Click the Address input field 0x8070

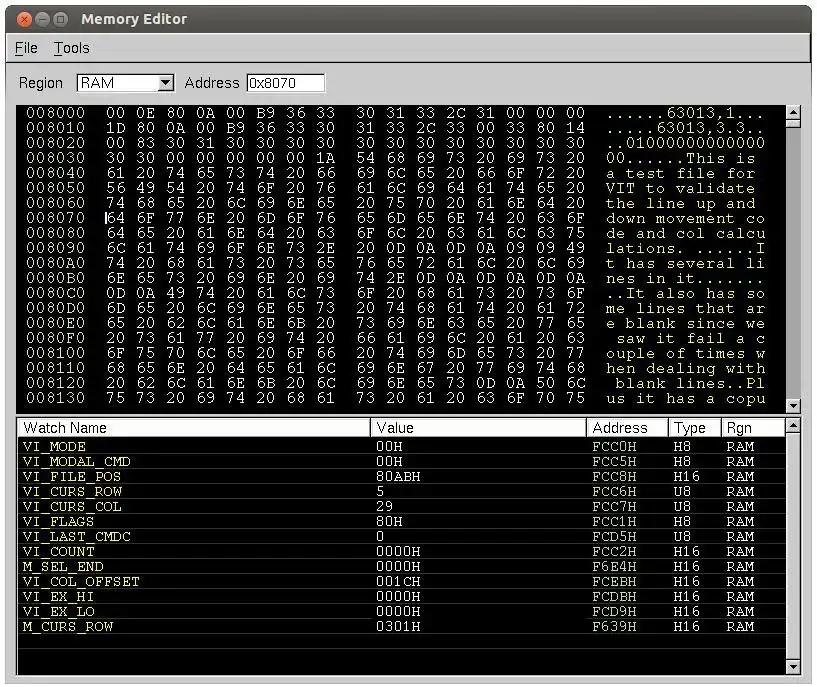pyautogui.click(x=286, y=83)
